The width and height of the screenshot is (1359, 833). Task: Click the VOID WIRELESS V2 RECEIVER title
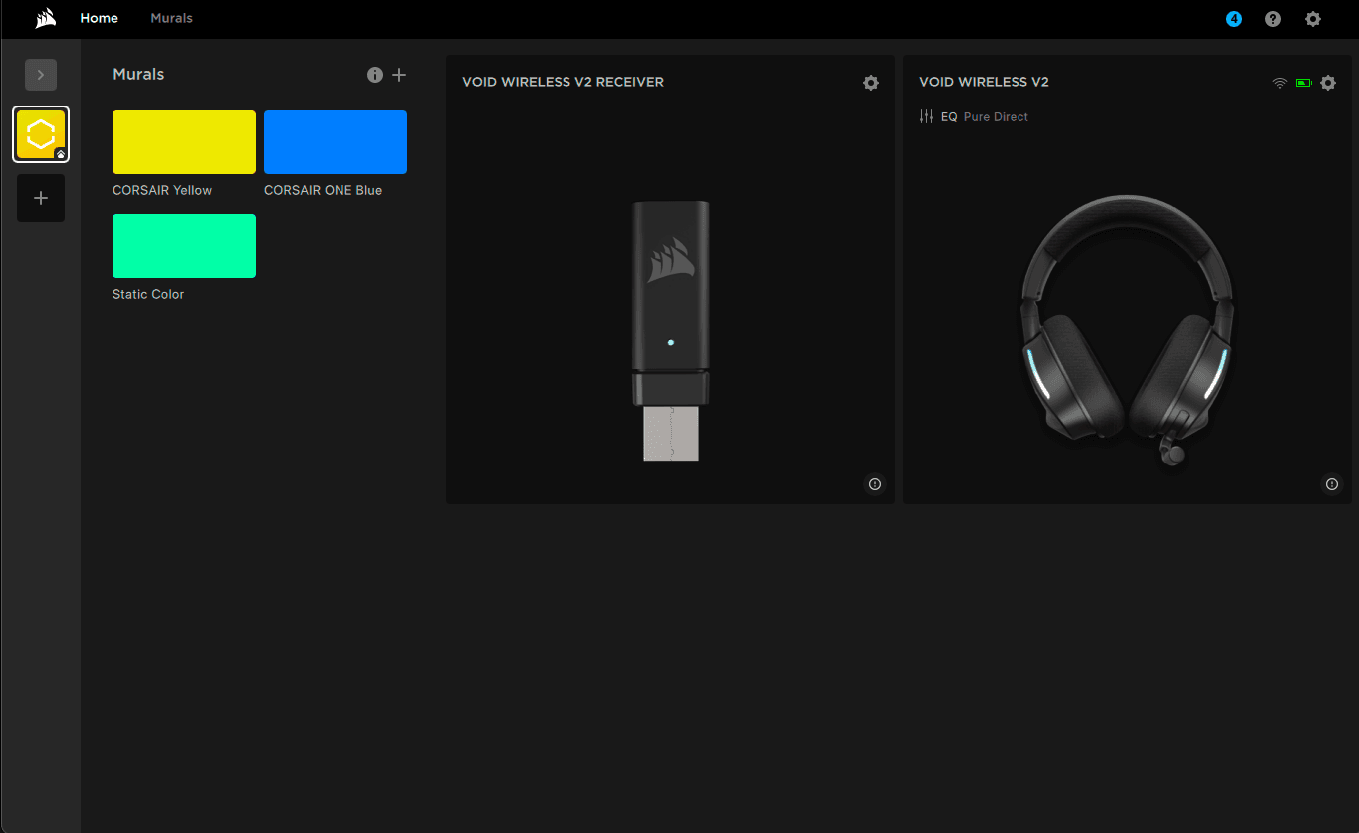tap(563, 82)
